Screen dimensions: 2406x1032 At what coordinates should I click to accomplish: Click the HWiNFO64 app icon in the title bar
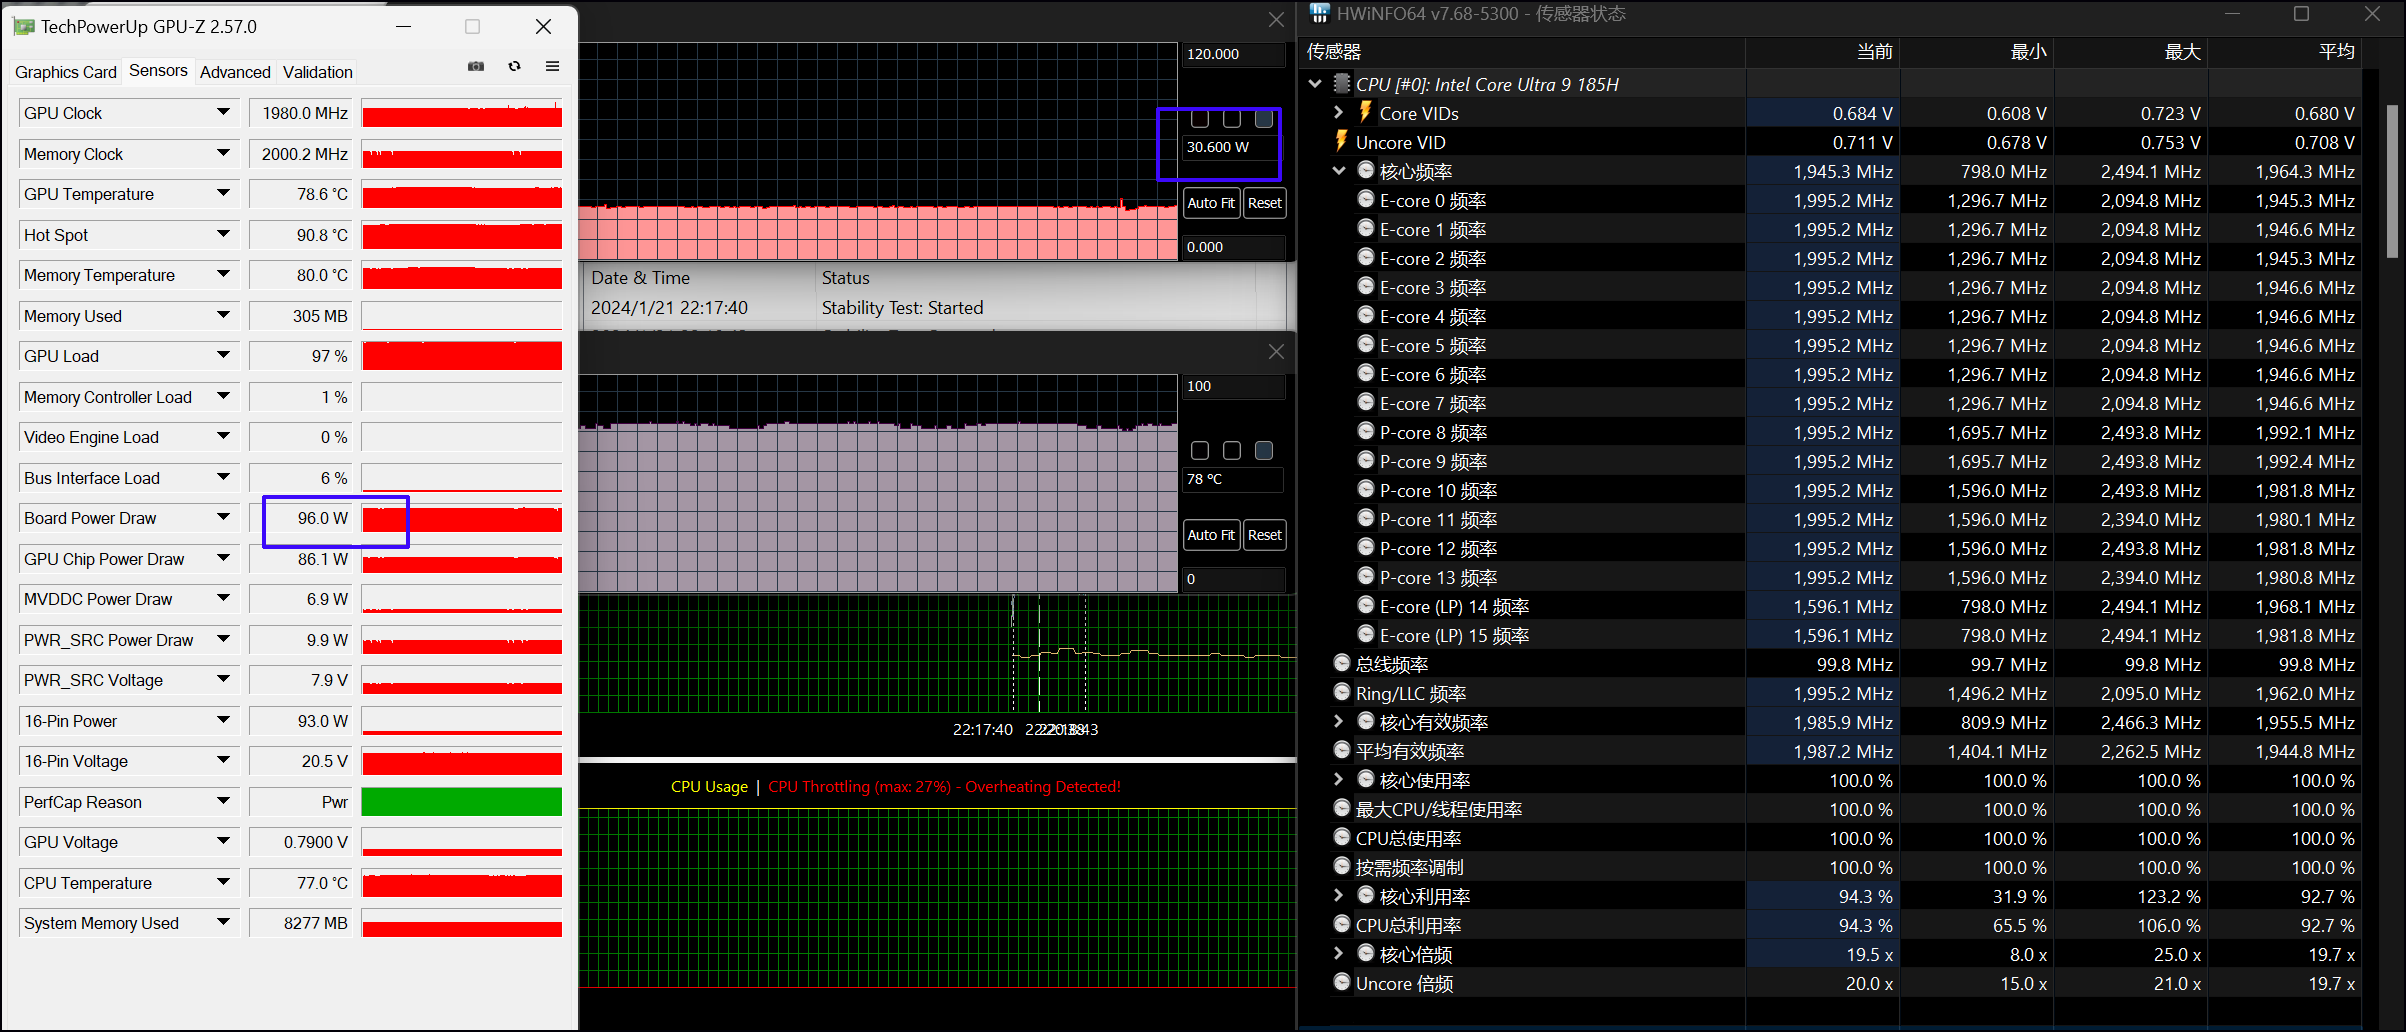[1319, 13]
